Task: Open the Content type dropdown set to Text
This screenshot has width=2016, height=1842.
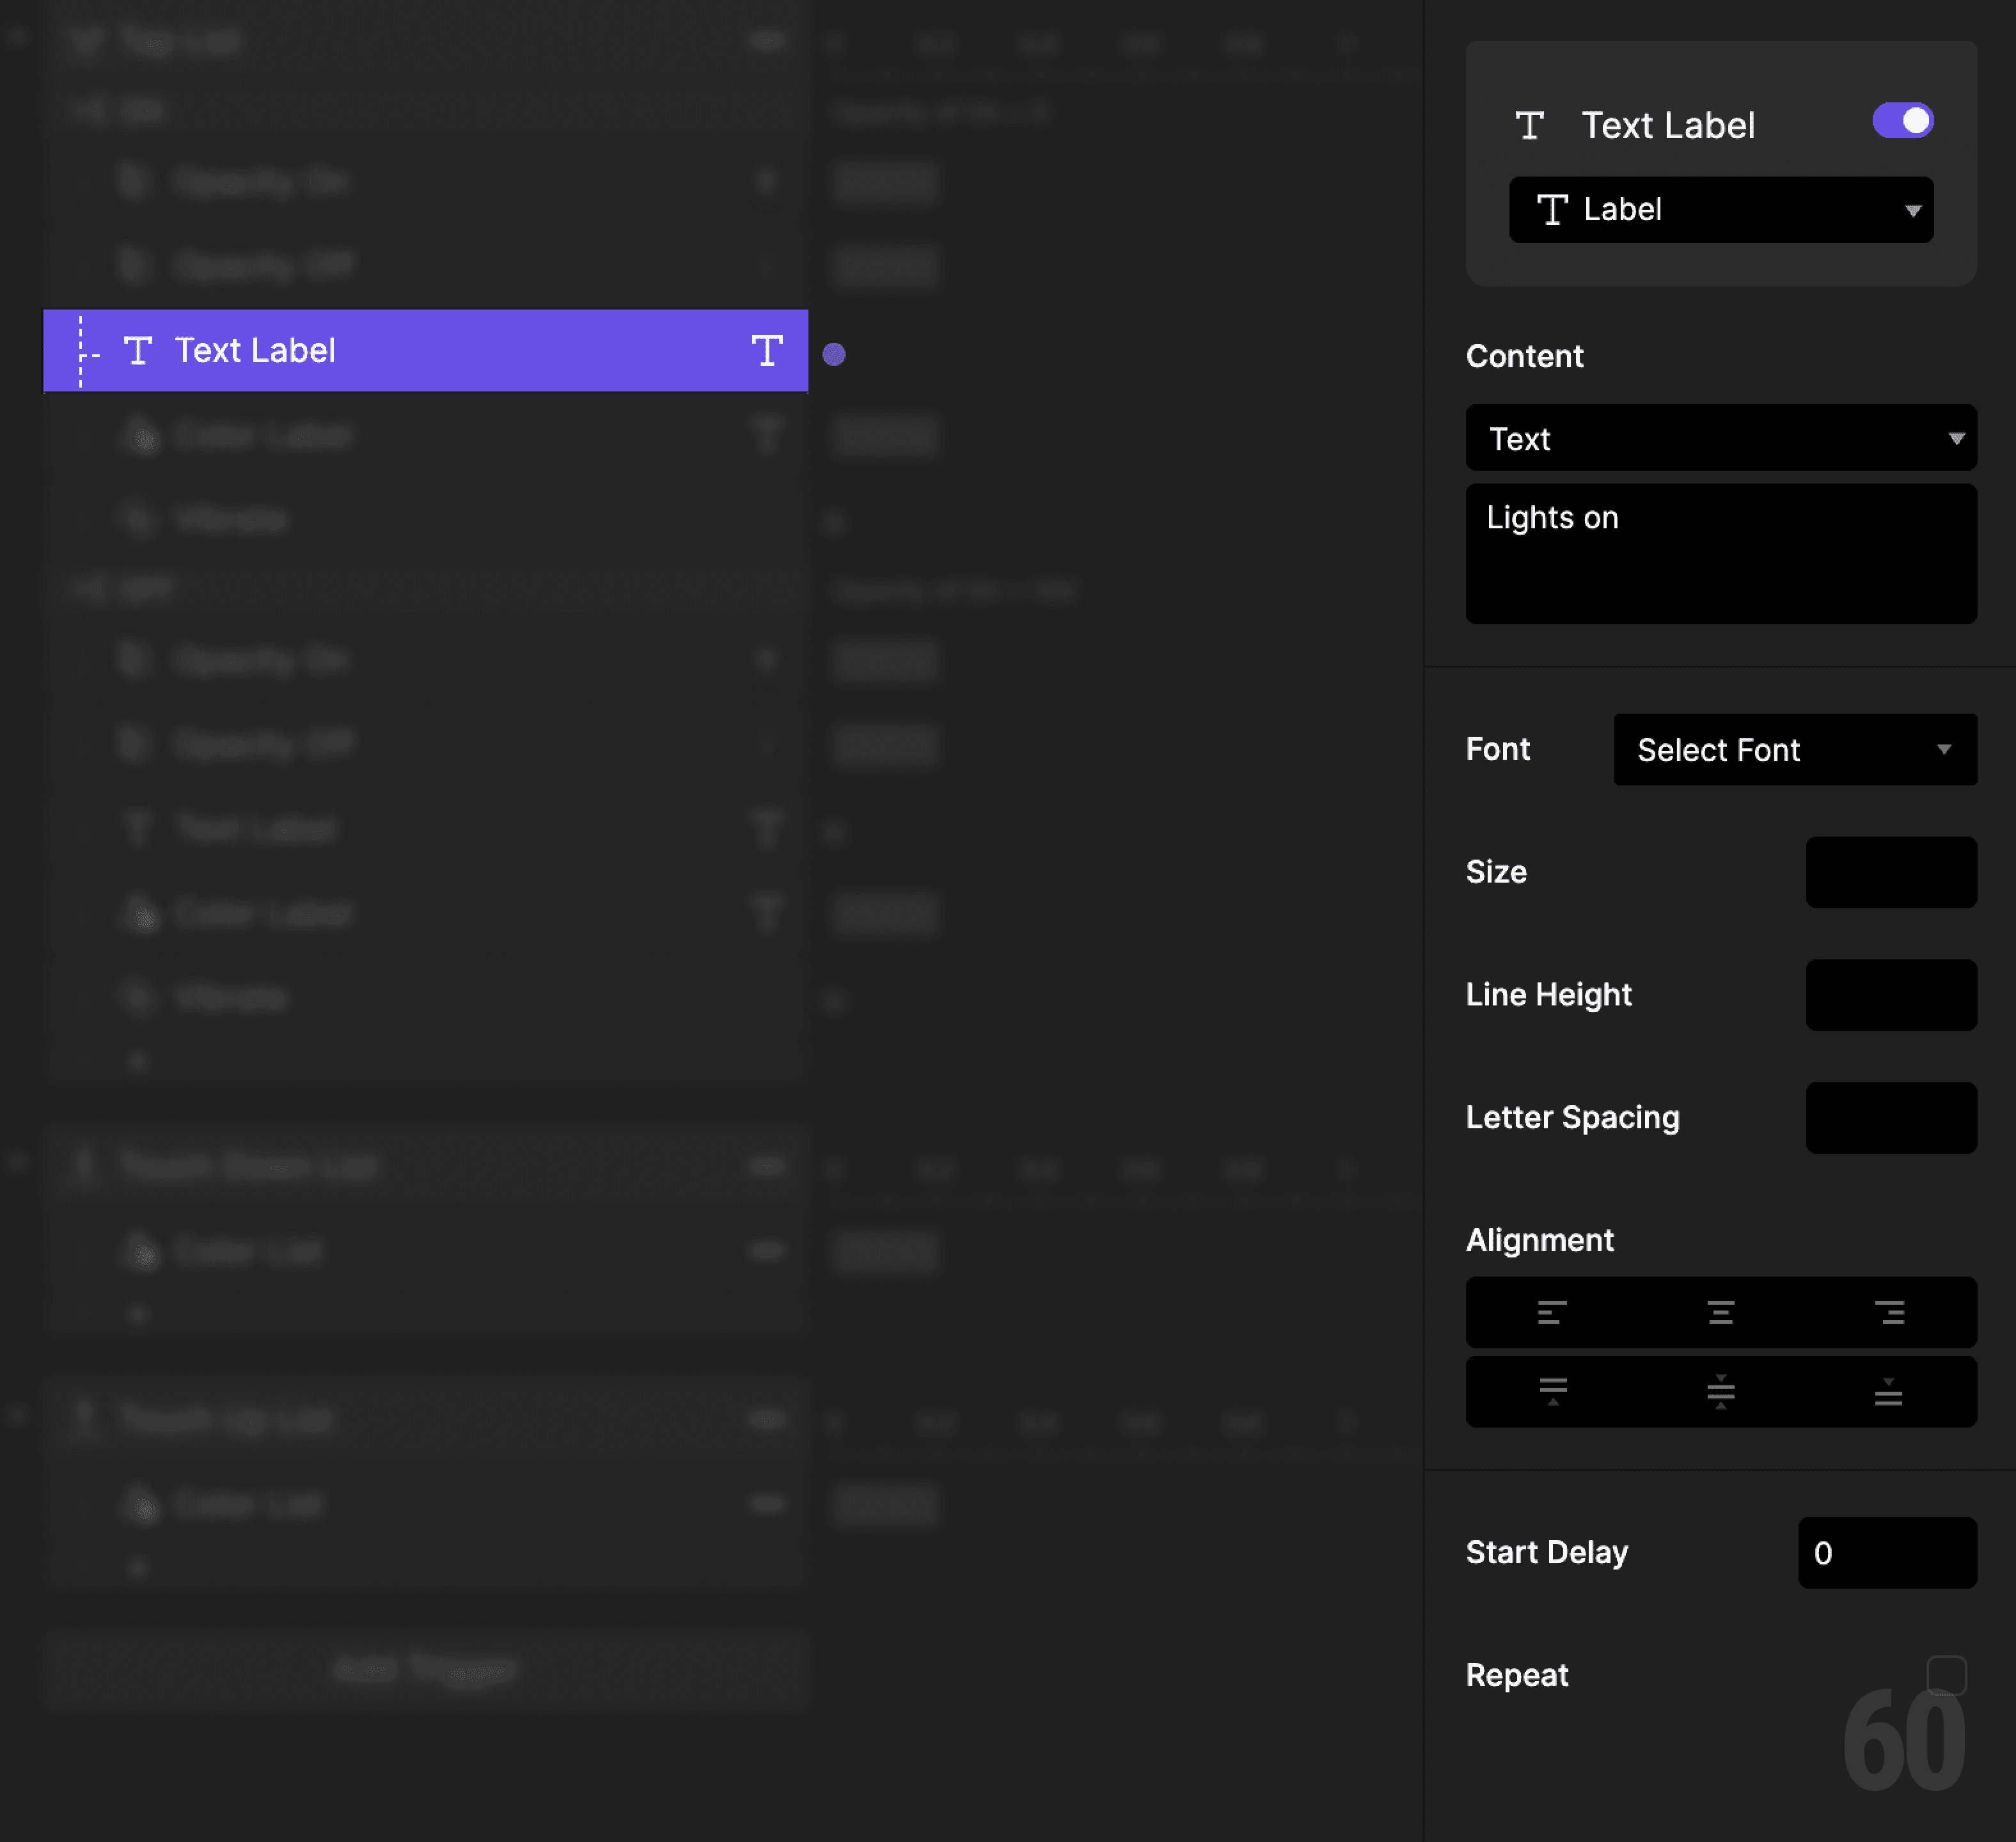Action: 1720,438
